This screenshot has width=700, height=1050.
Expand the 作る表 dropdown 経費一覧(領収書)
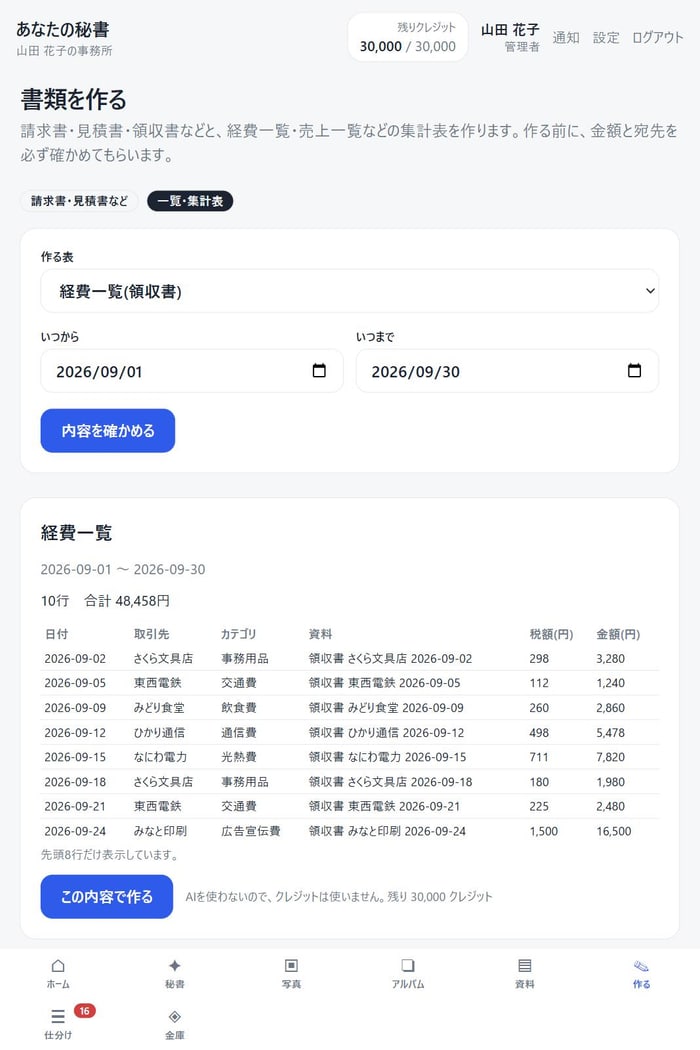[350, 291]
